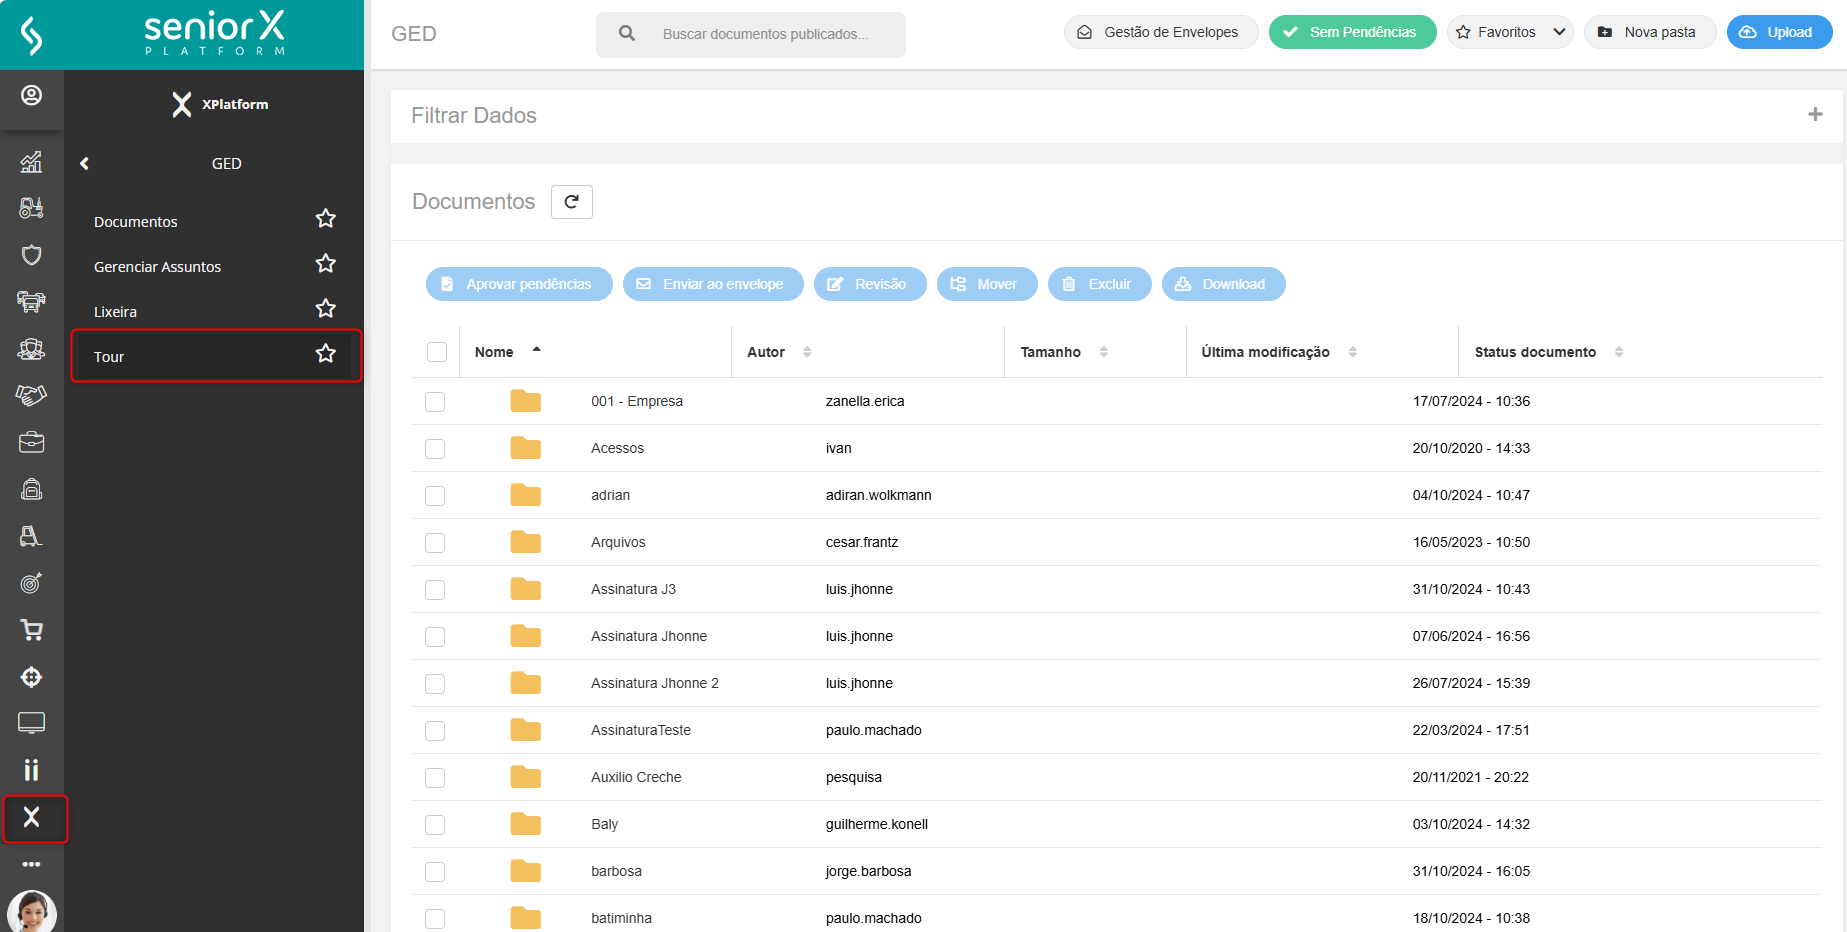Image resolution: width=1847 pixels, height=932 pixels.
Task: Click the refresh icon beside Documentos
Action: coord(571,202)
